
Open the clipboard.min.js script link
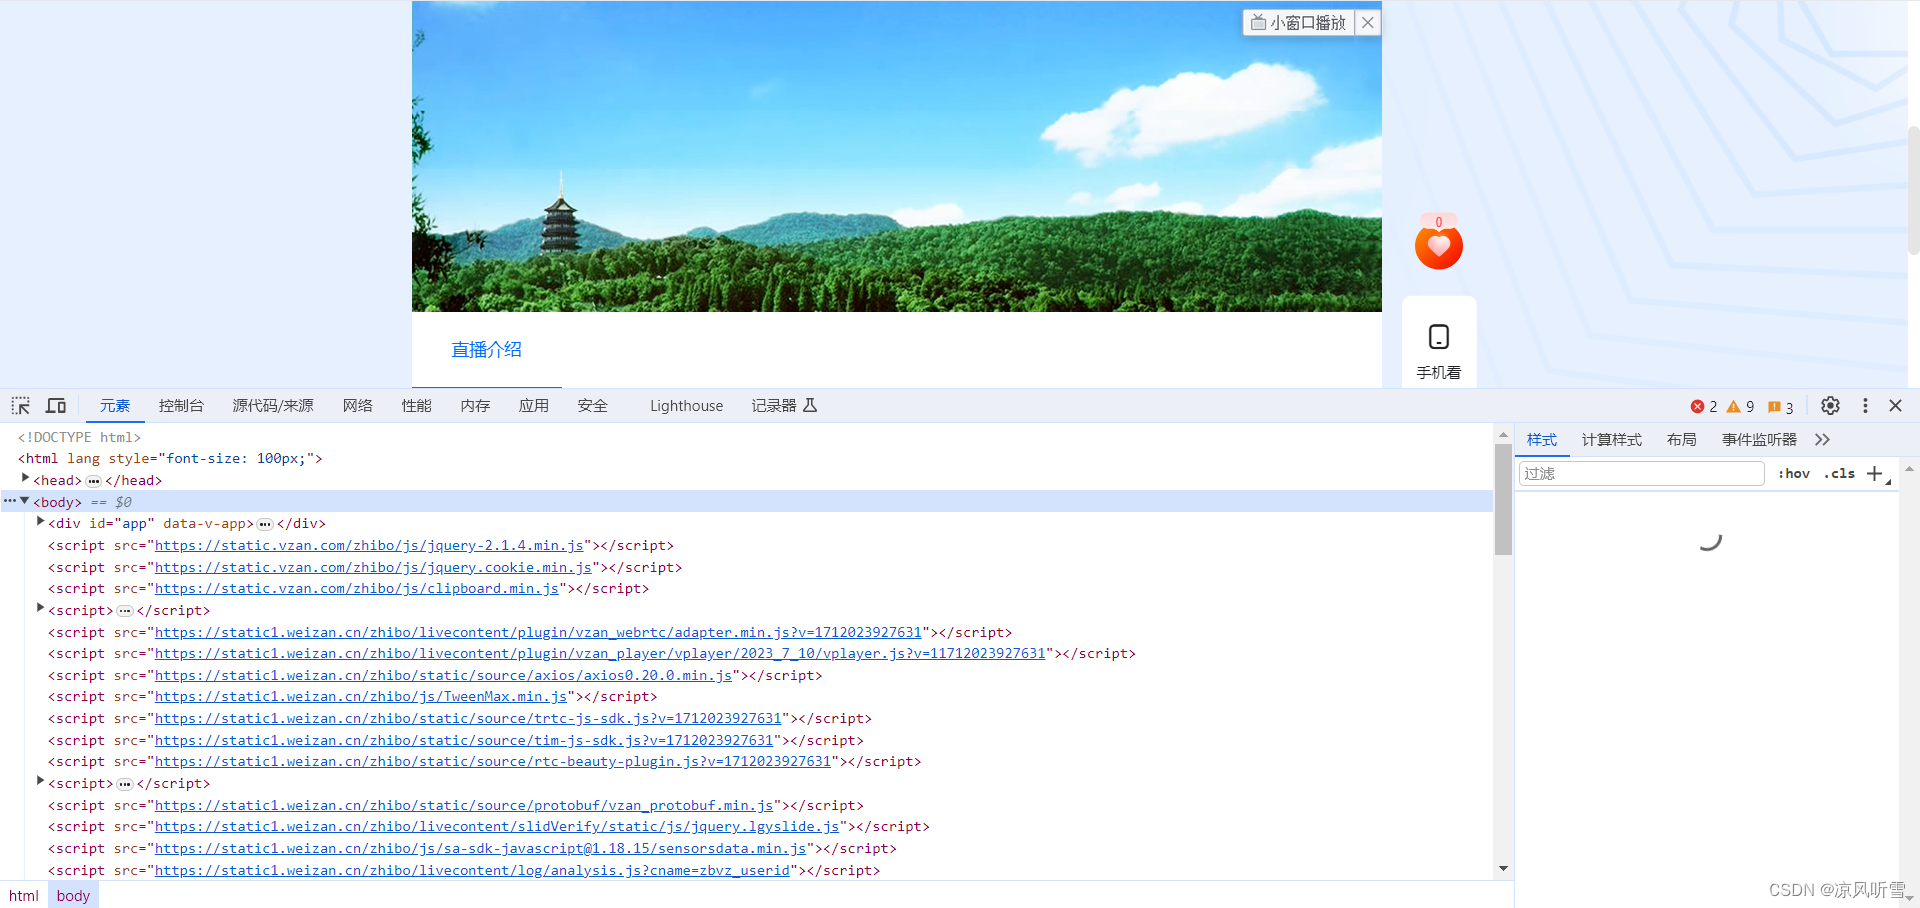click(357, 589)
